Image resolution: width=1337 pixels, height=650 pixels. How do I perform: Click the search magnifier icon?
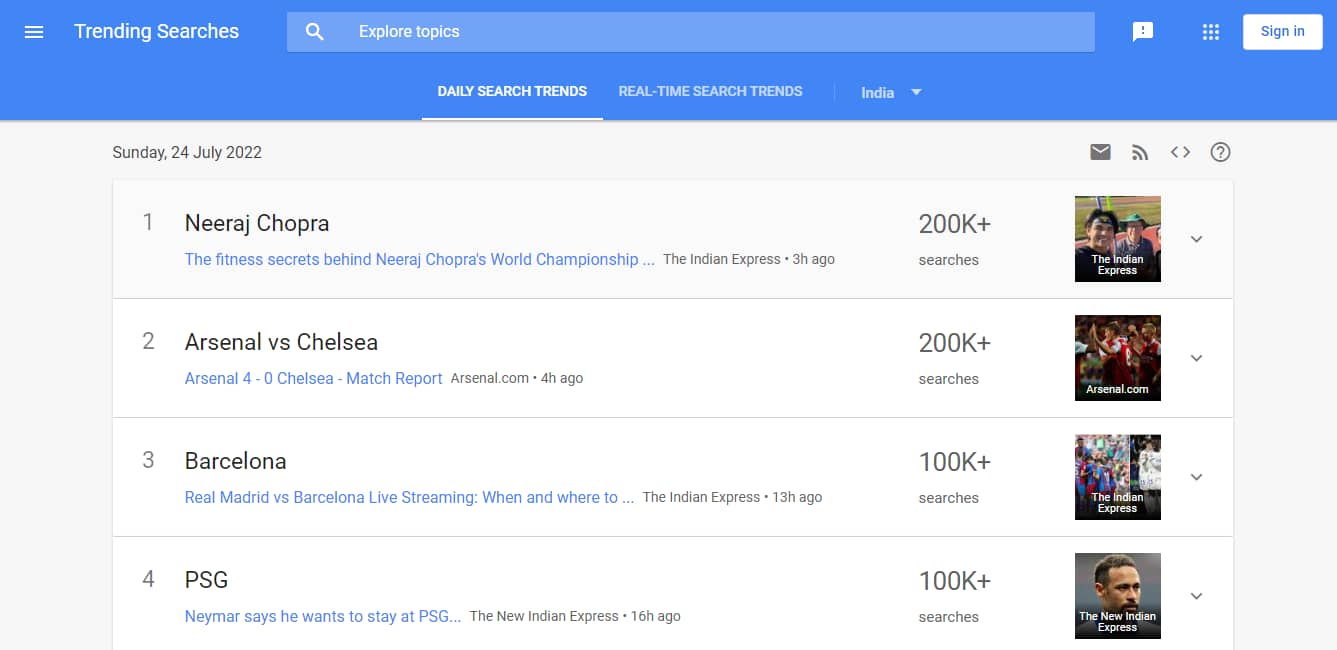point(315,32)
